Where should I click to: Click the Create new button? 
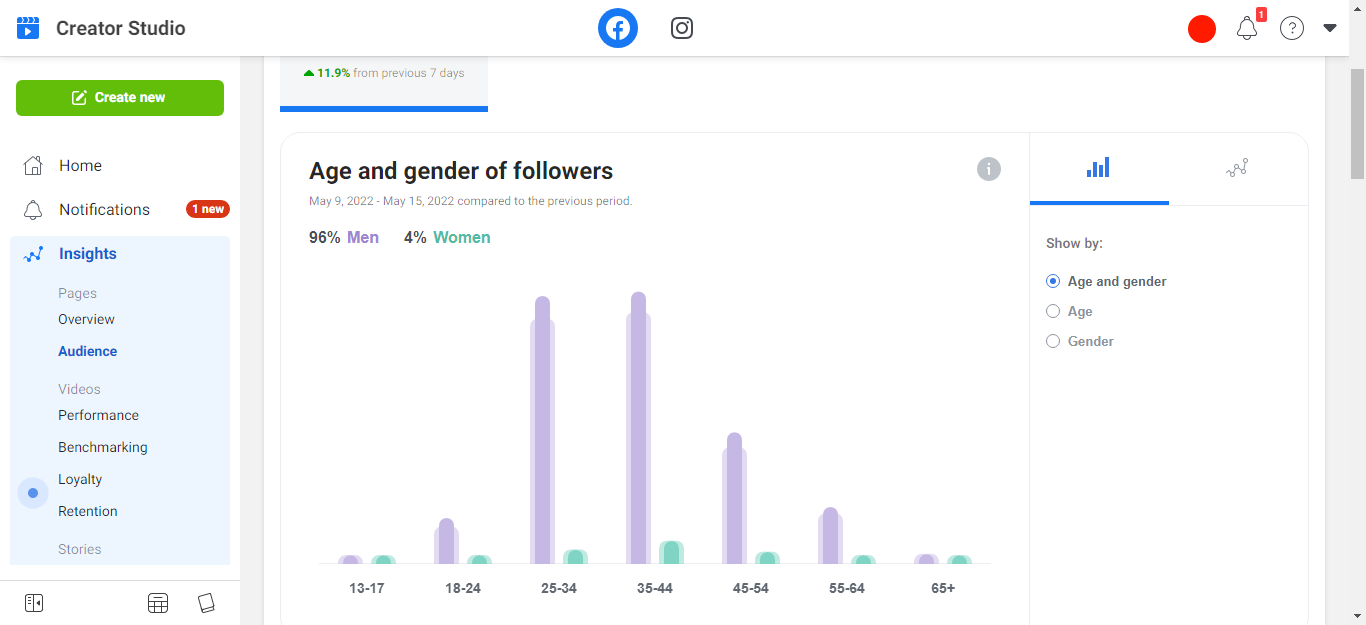tap(120, 98)
